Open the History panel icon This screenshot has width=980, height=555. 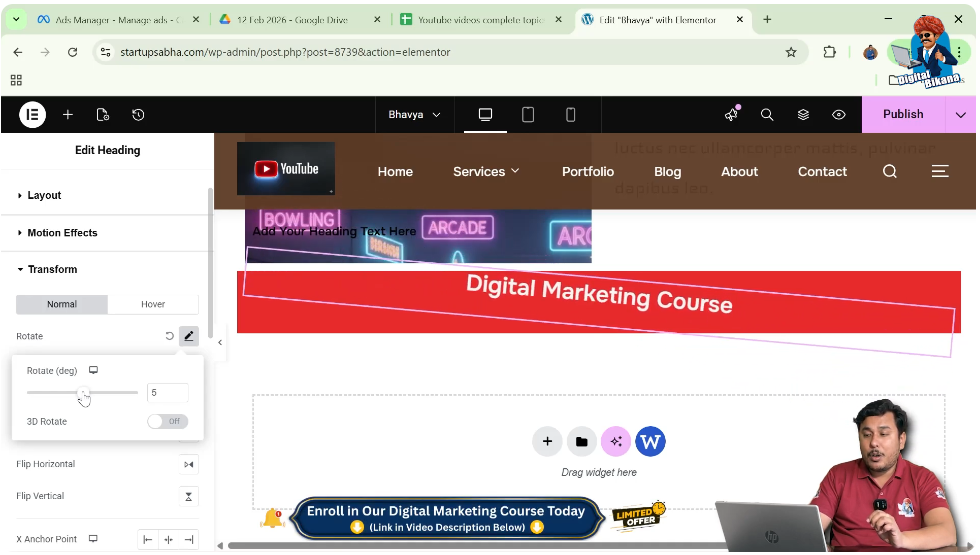pyautogui.click(x=138, y=115)
